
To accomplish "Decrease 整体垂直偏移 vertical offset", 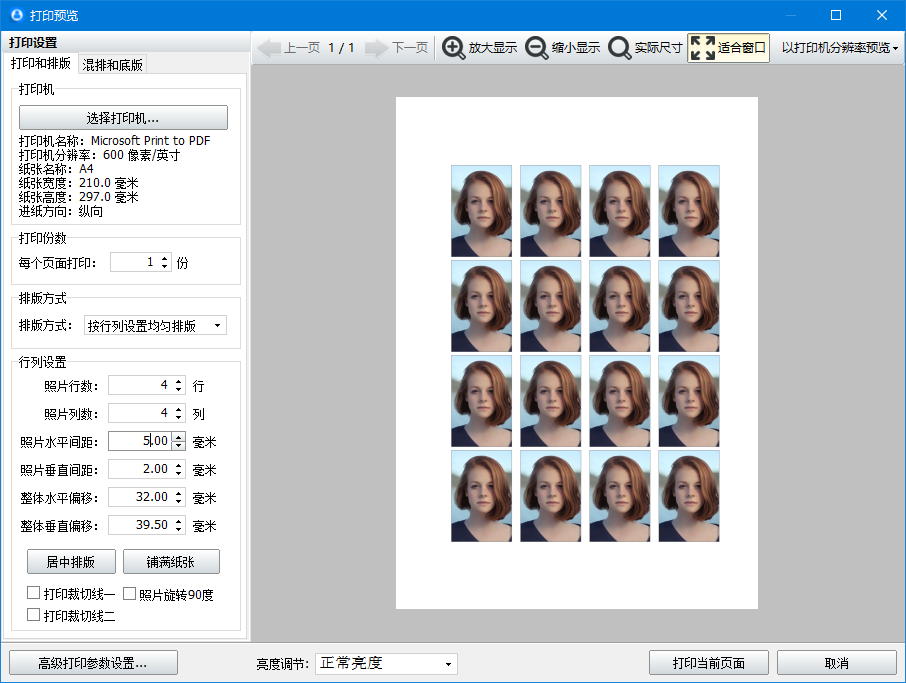I will (179, 529).
